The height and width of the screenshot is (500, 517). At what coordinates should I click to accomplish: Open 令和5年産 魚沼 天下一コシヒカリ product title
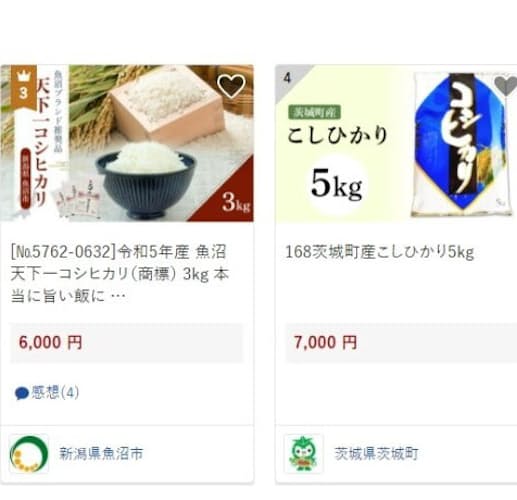click(x=120, y=274)
